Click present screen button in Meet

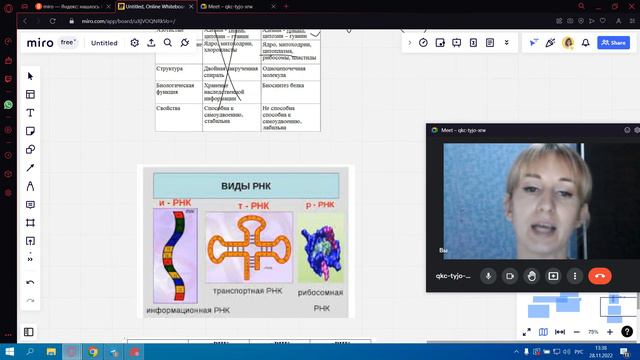pyautogui.click(x=553, y=276)
